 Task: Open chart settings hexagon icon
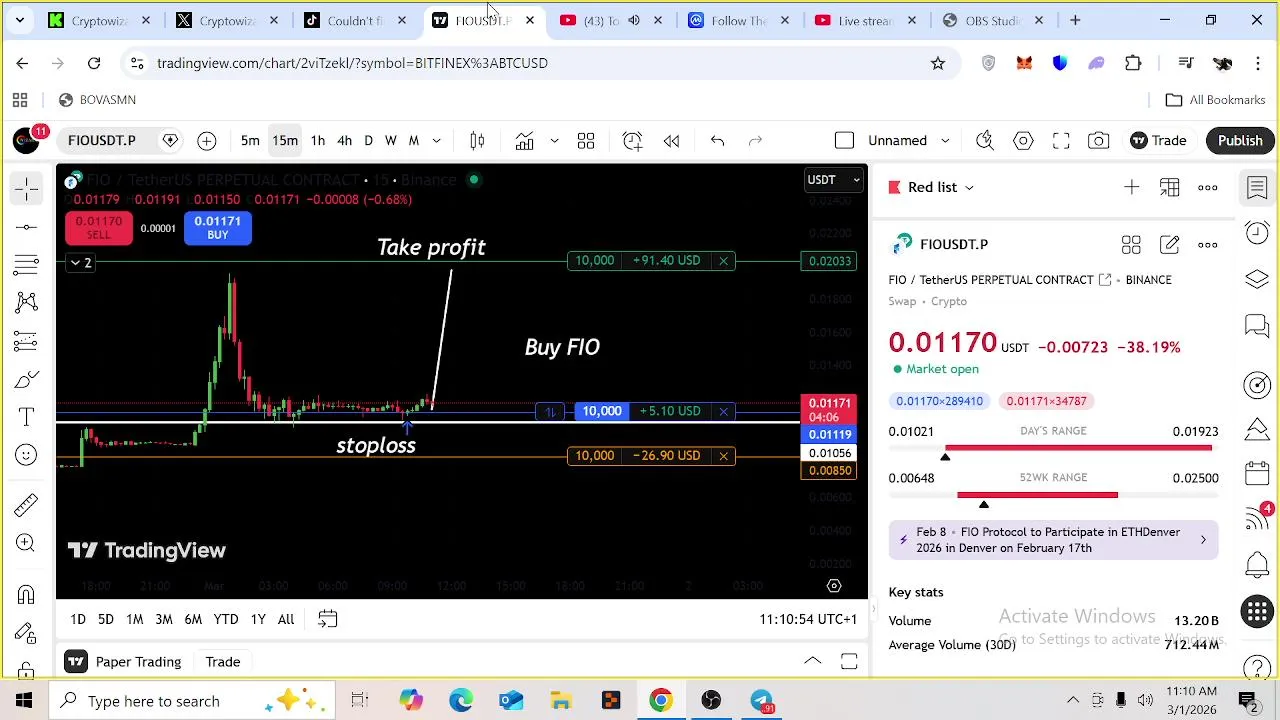(1023, 141)
